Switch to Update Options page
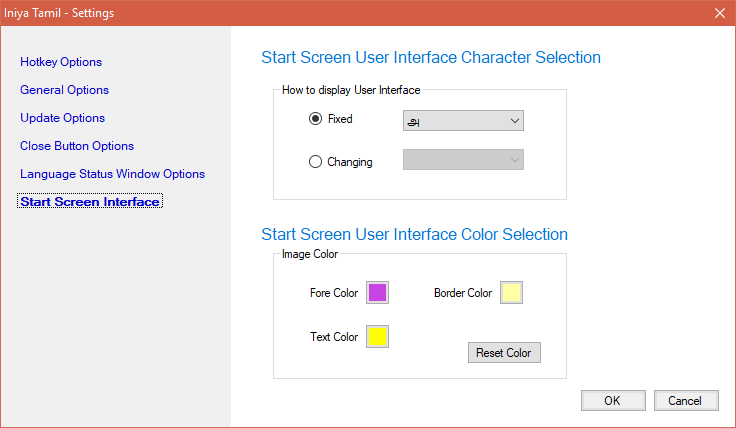Image resolution: width=736 pixels, height=428 pixels. (x=62, y=118)
